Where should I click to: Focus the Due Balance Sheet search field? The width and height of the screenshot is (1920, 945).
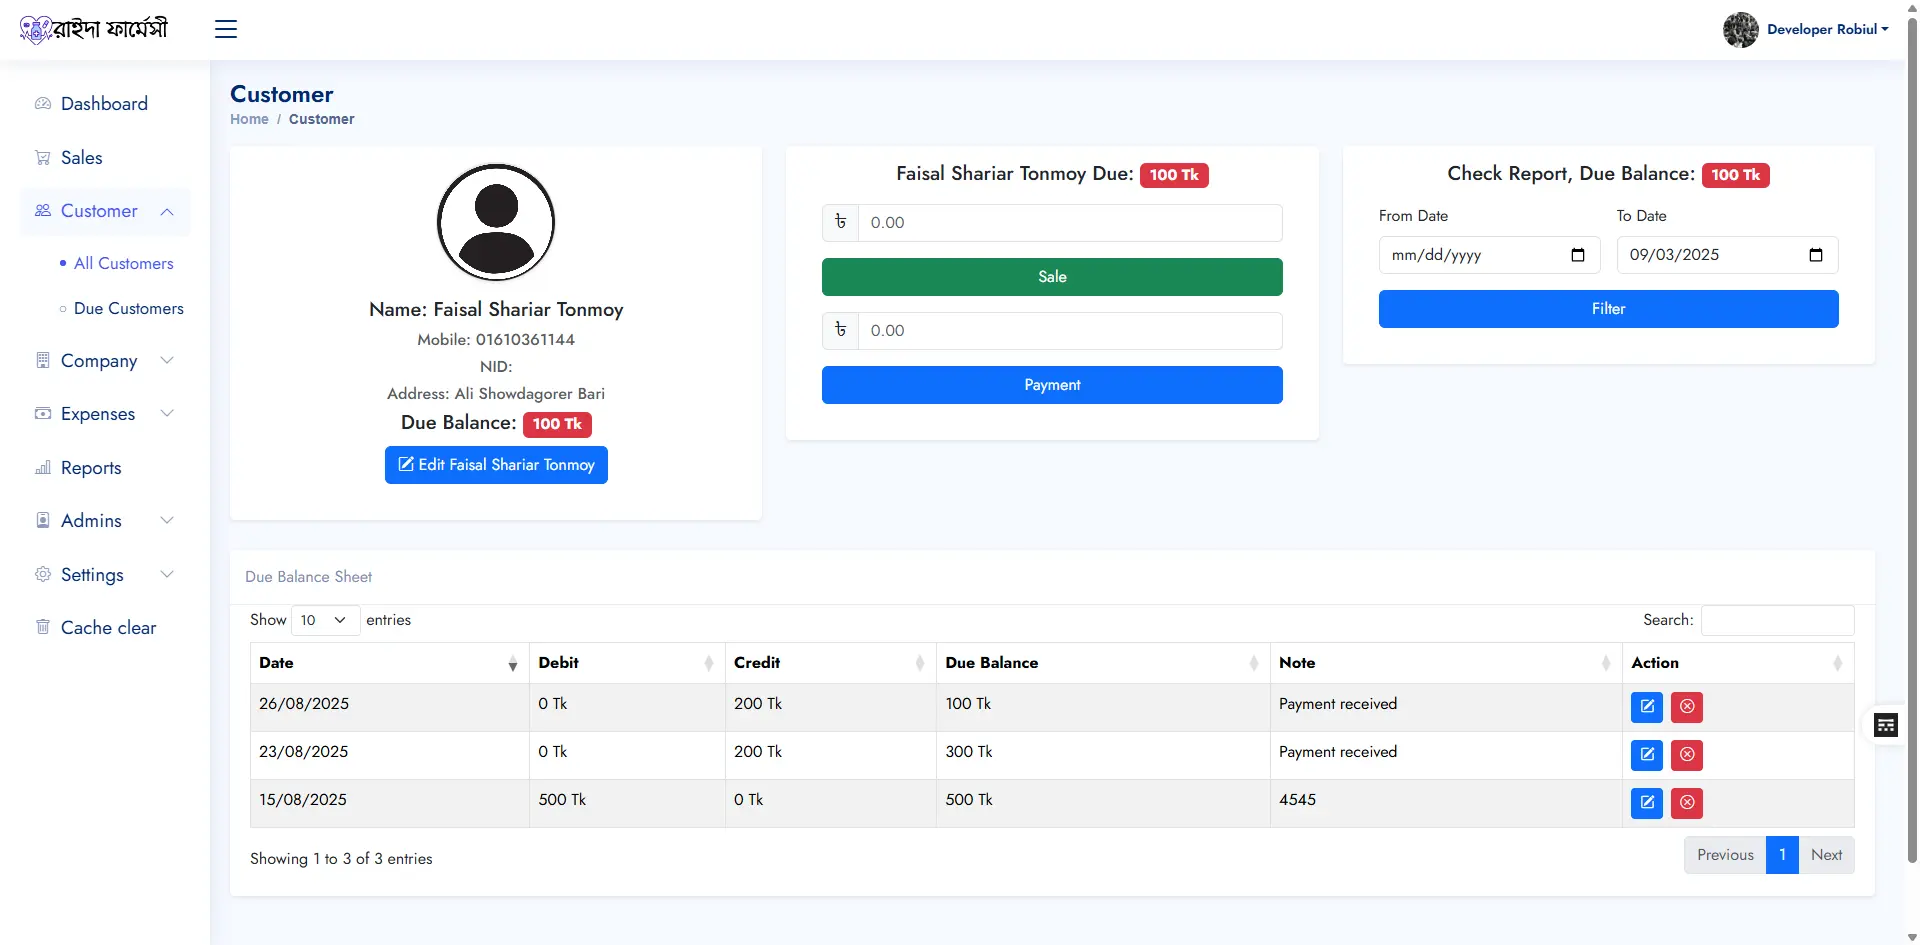coord(1777,620)
